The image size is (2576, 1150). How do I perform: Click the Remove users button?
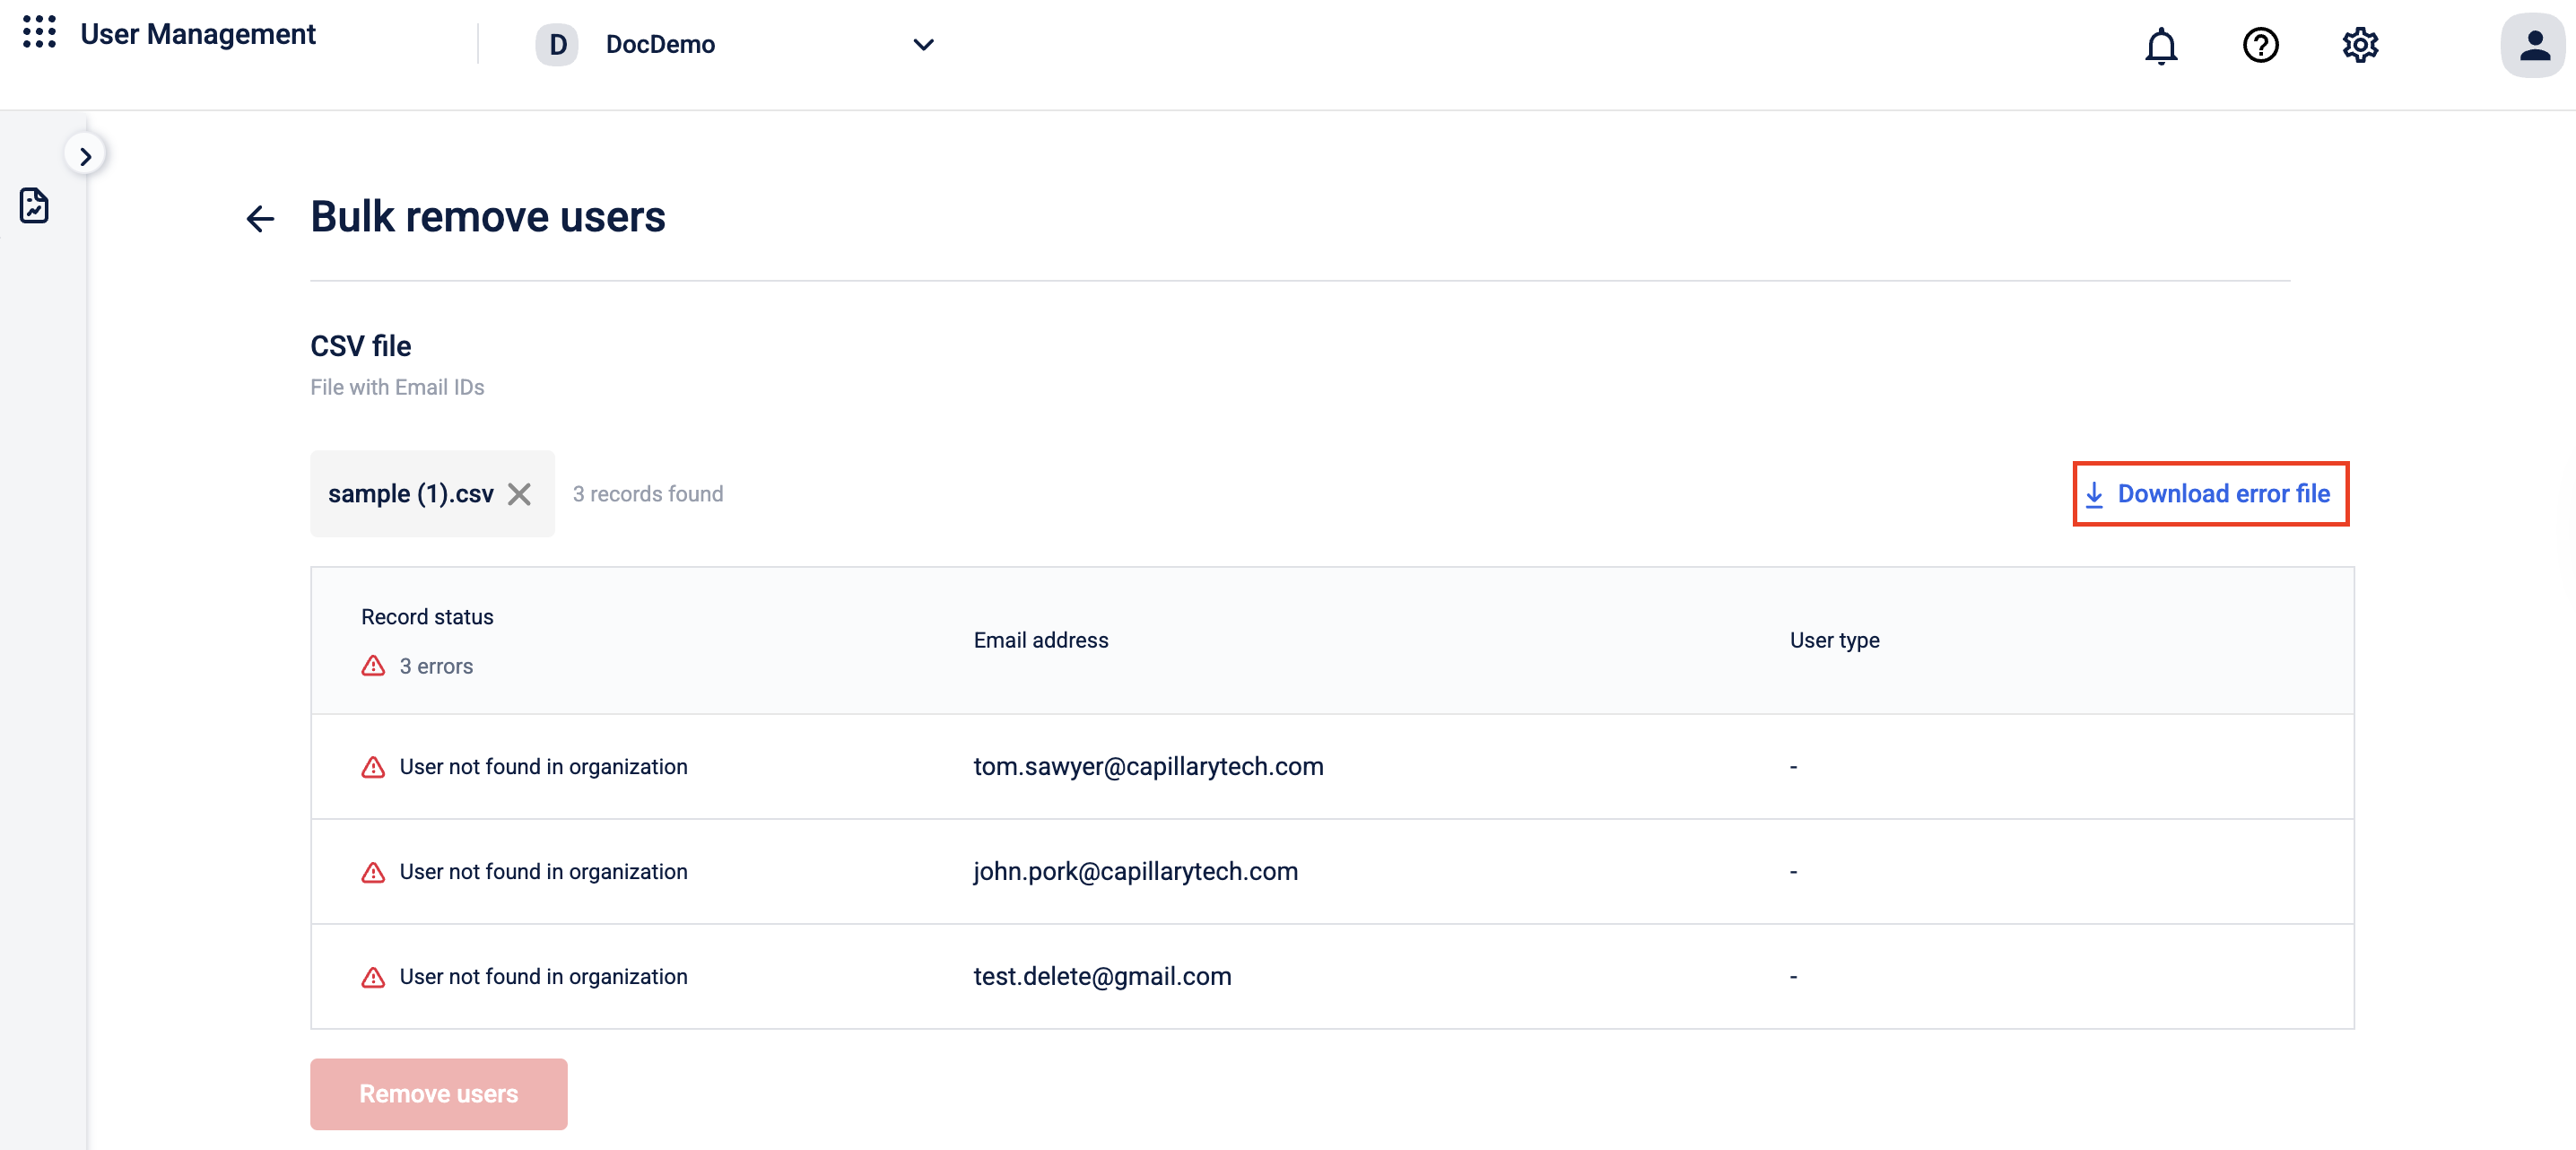(438, 1094)
